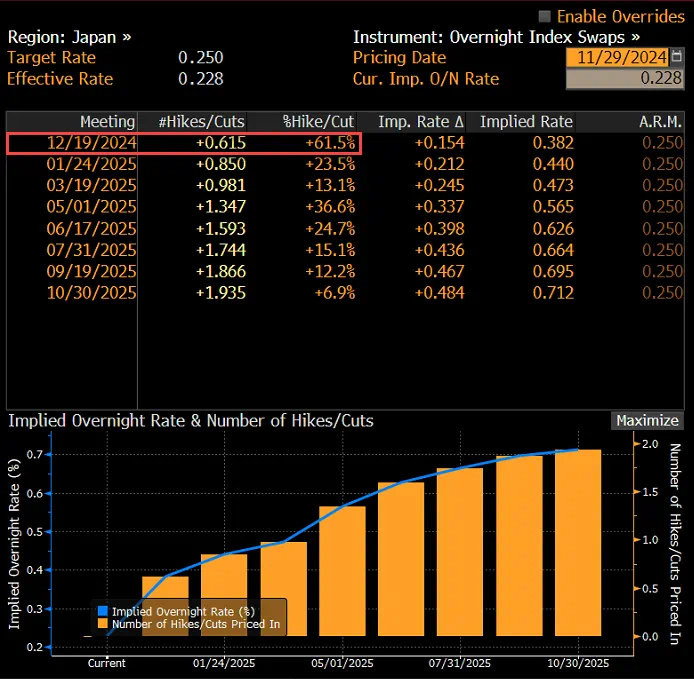Image resolution: width=694 pixels, height=679 pixels.
Task: Maximize the implied rate chart
Action: click(x=648, y=421)
